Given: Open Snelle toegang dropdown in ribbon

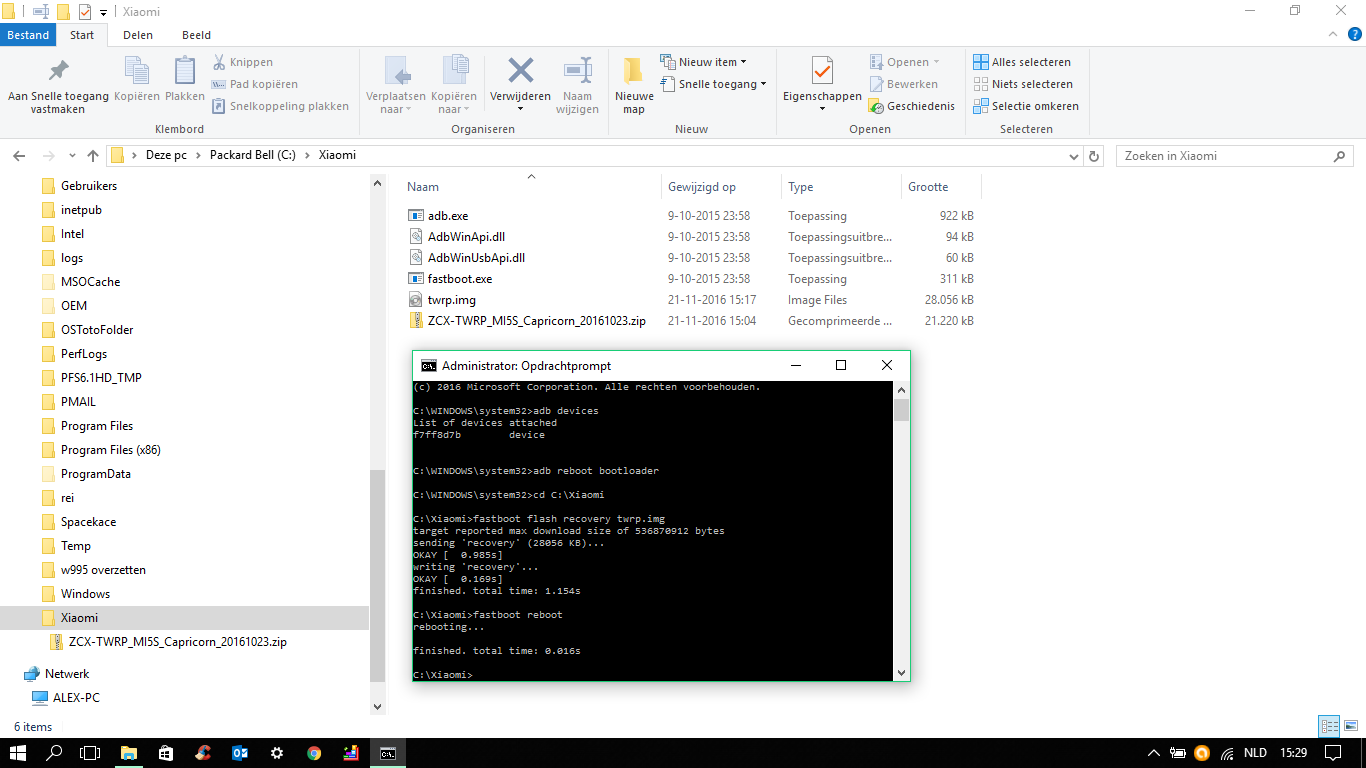Looking at the screenshot, I should tap(714, 84).
